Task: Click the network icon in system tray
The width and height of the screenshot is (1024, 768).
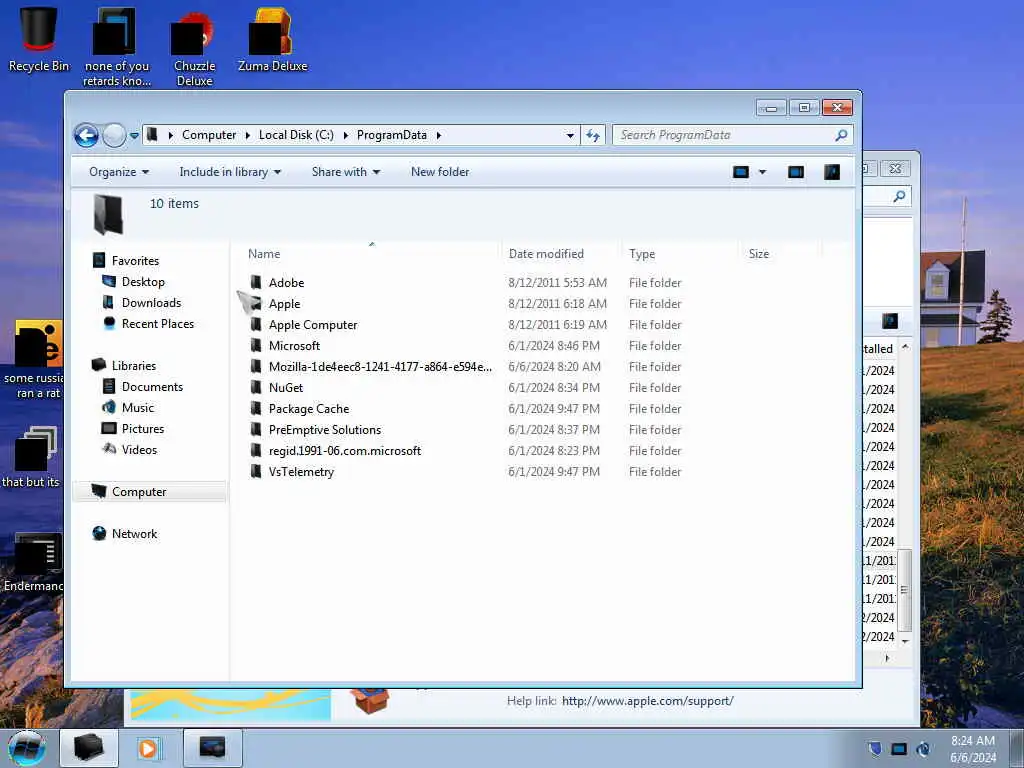Action: coord(899,749)
